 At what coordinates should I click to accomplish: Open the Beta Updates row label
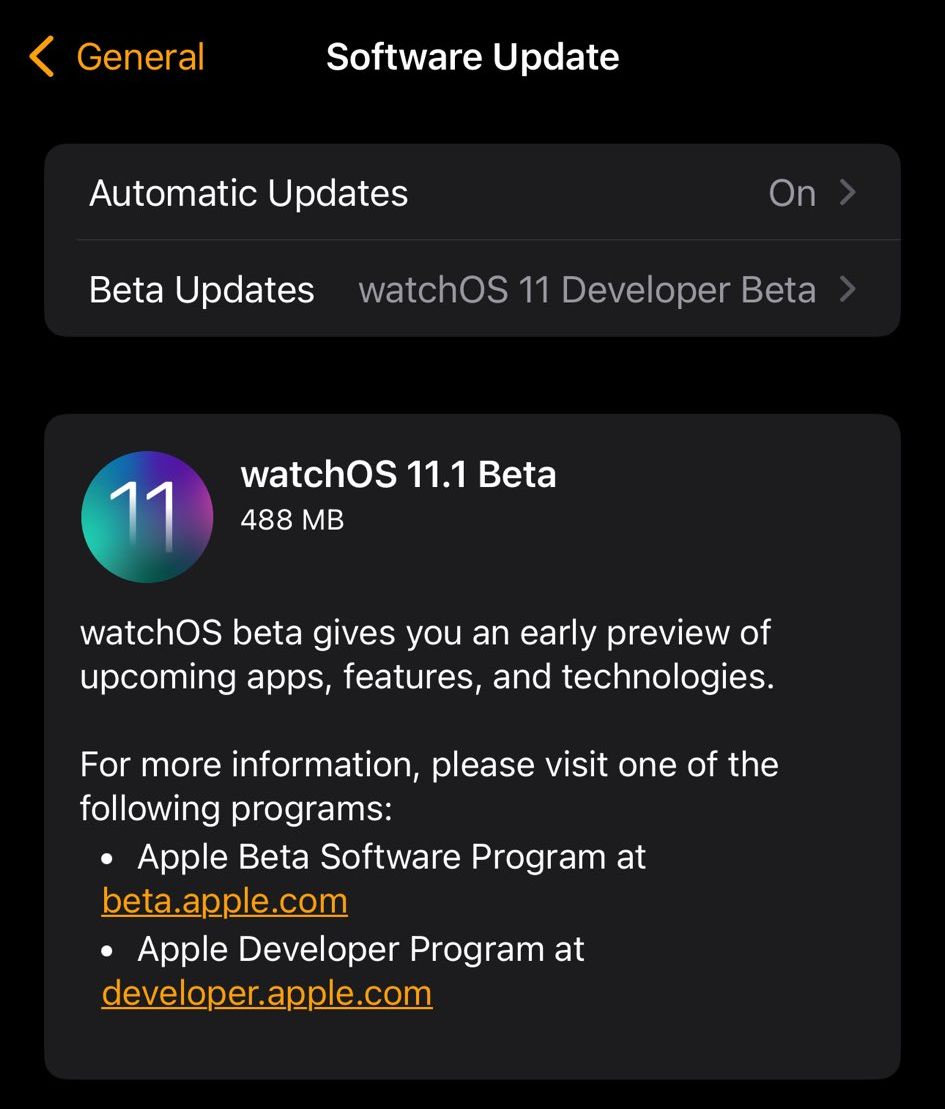click(202, 290)
